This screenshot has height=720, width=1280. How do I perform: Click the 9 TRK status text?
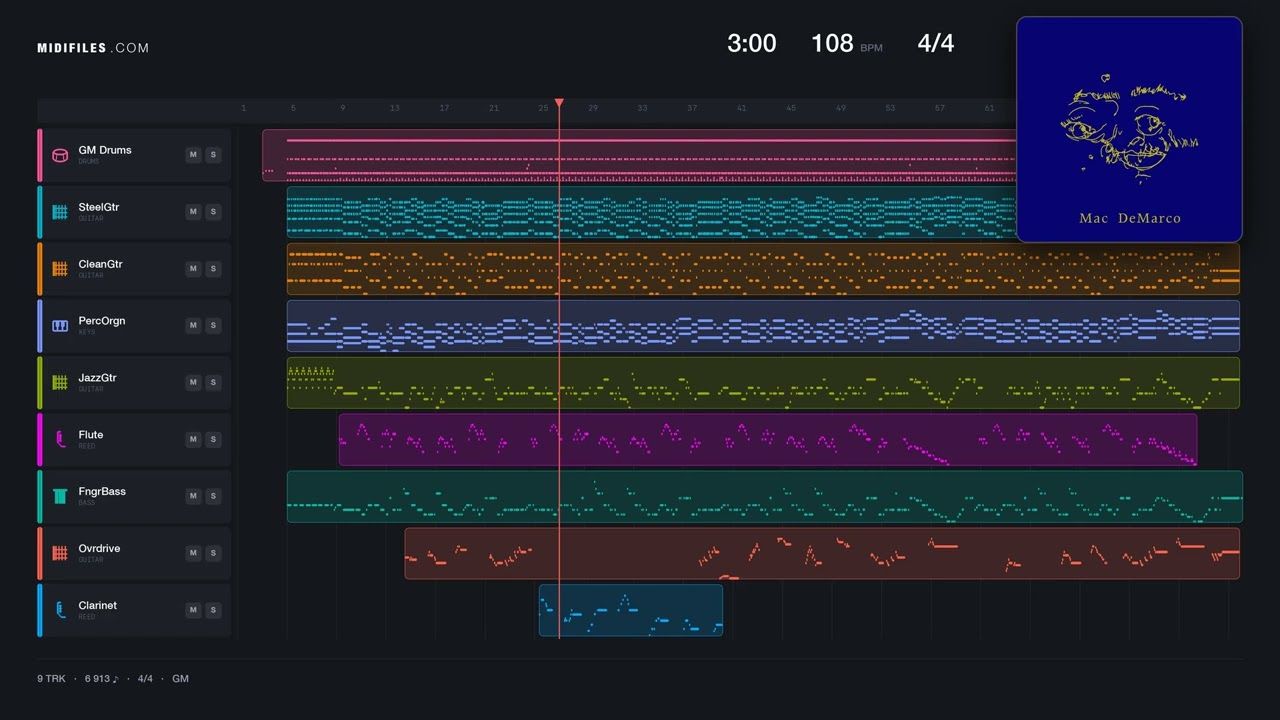pos(51,679)
